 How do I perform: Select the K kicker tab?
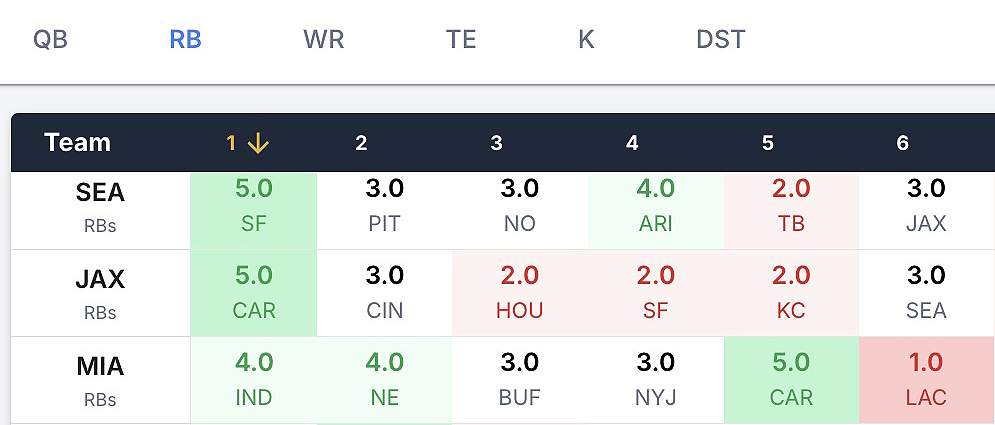(x=586, y=40)
